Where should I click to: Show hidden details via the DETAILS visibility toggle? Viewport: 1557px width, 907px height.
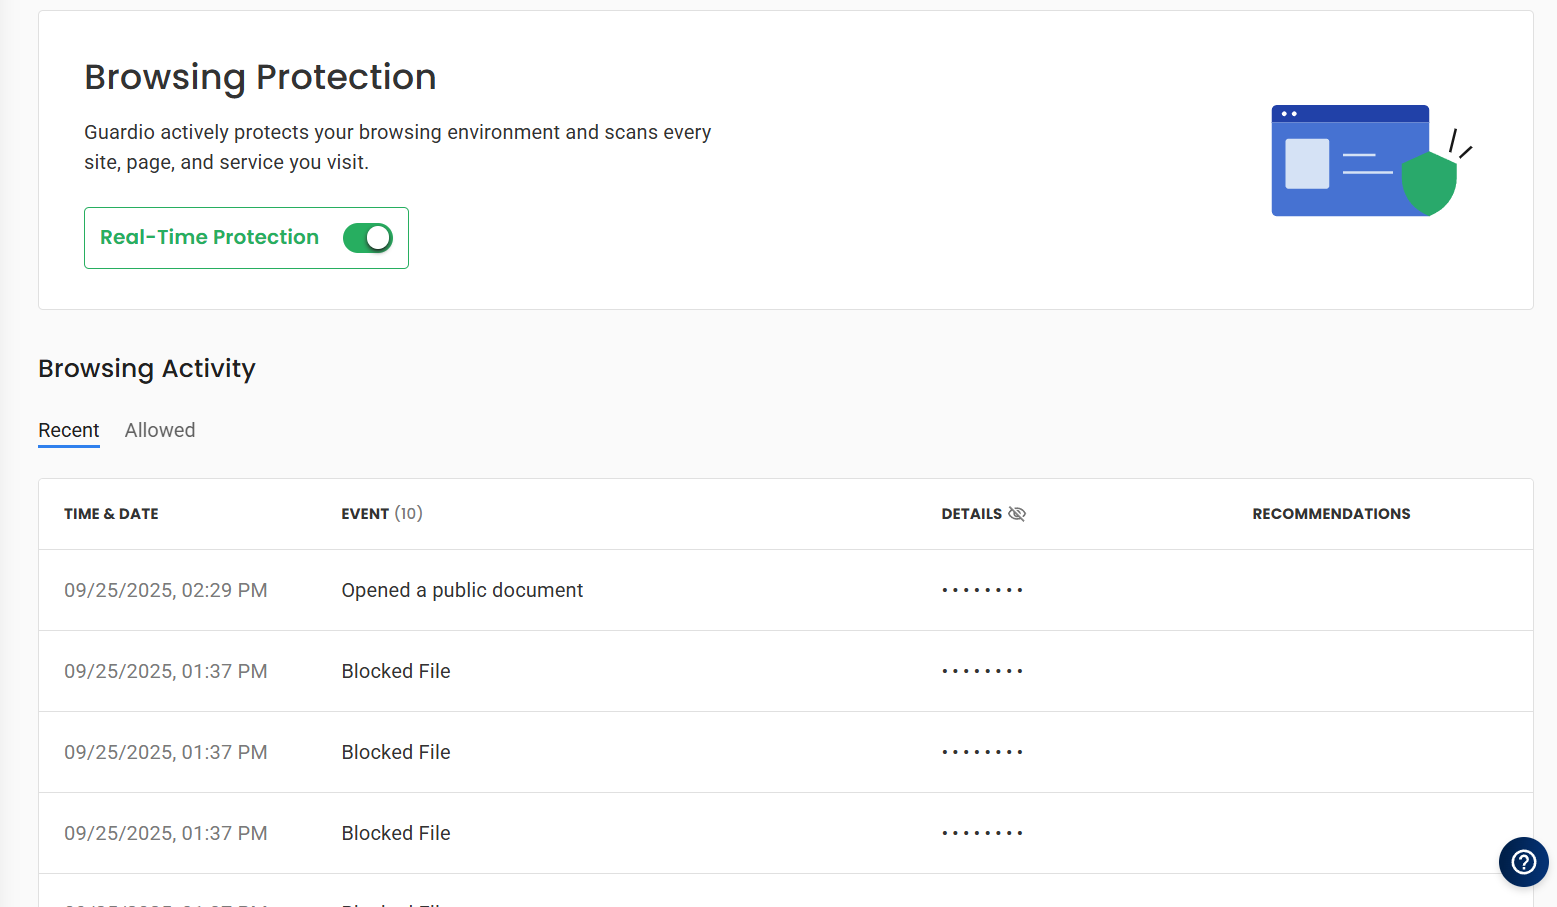tap(1017, 513)
